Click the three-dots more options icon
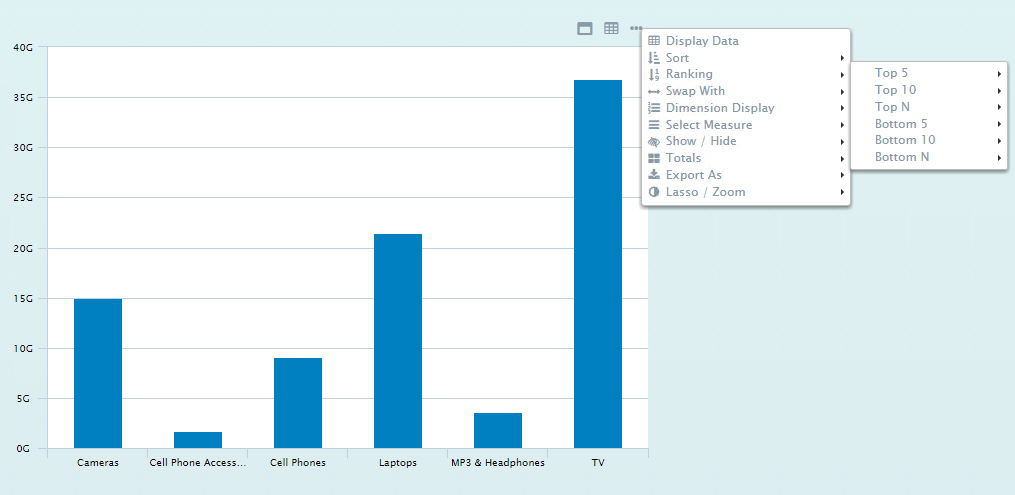This screenshot has width=1015, height=495. click(636, 29)
